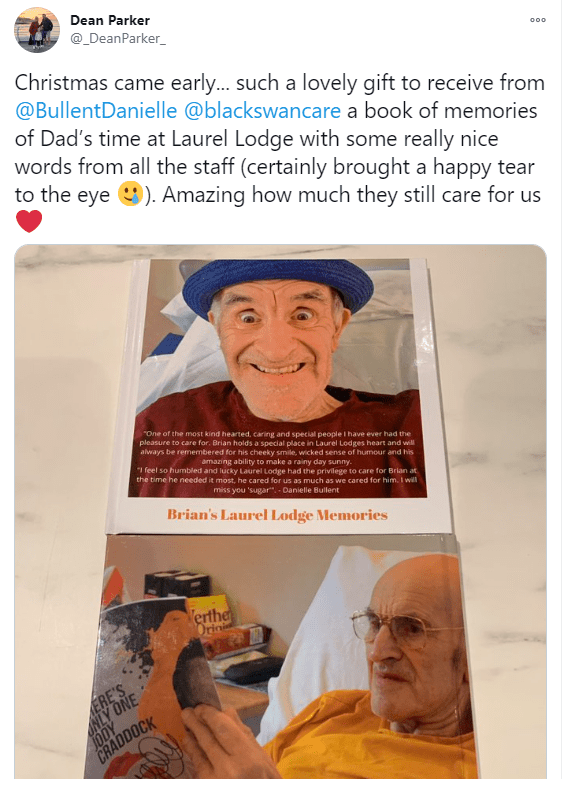This screenshot has height=796, width=562.
Task: Click the crying smile emoji
Action: point(130,194)
